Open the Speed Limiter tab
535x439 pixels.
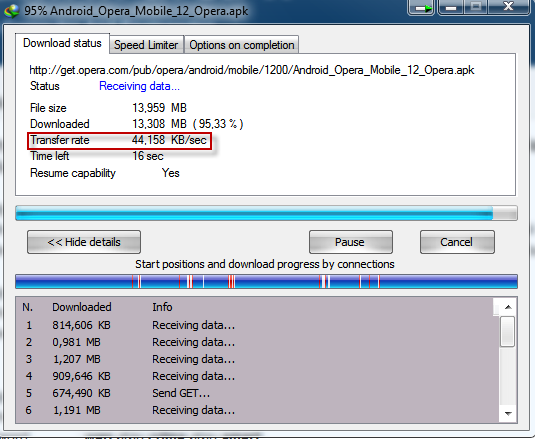146,45
